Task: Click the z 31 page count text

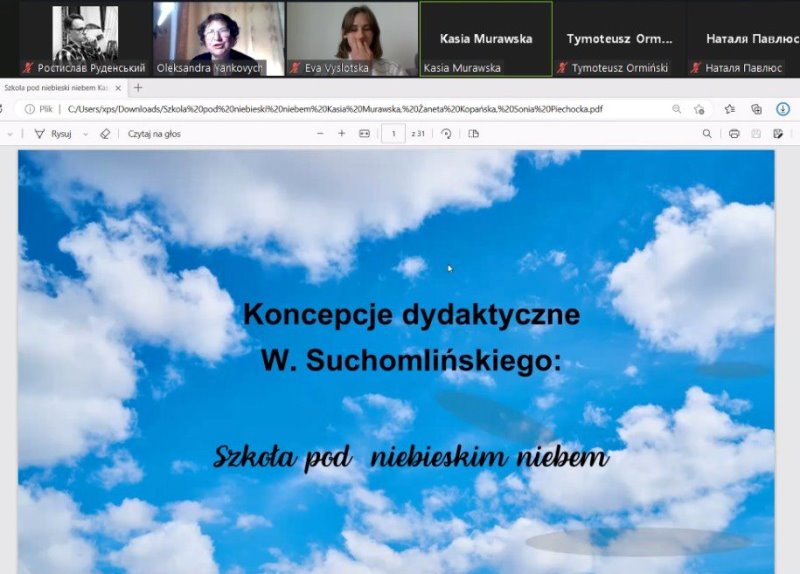Action: click(418, 134)
